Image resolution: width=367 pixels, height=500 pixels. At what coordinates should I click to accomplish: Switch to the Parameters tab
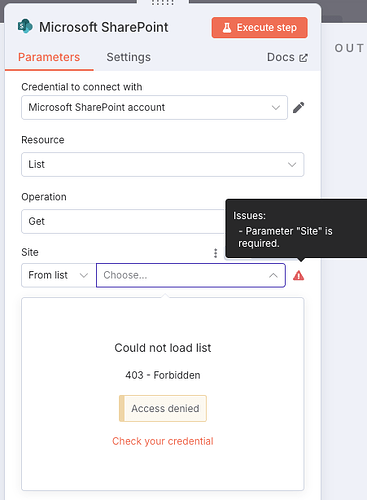click(49, 57)
